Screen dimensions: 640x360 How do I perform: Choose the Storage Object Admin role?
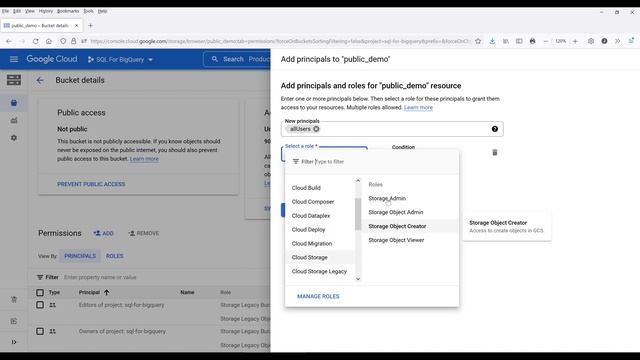[396, 212]
